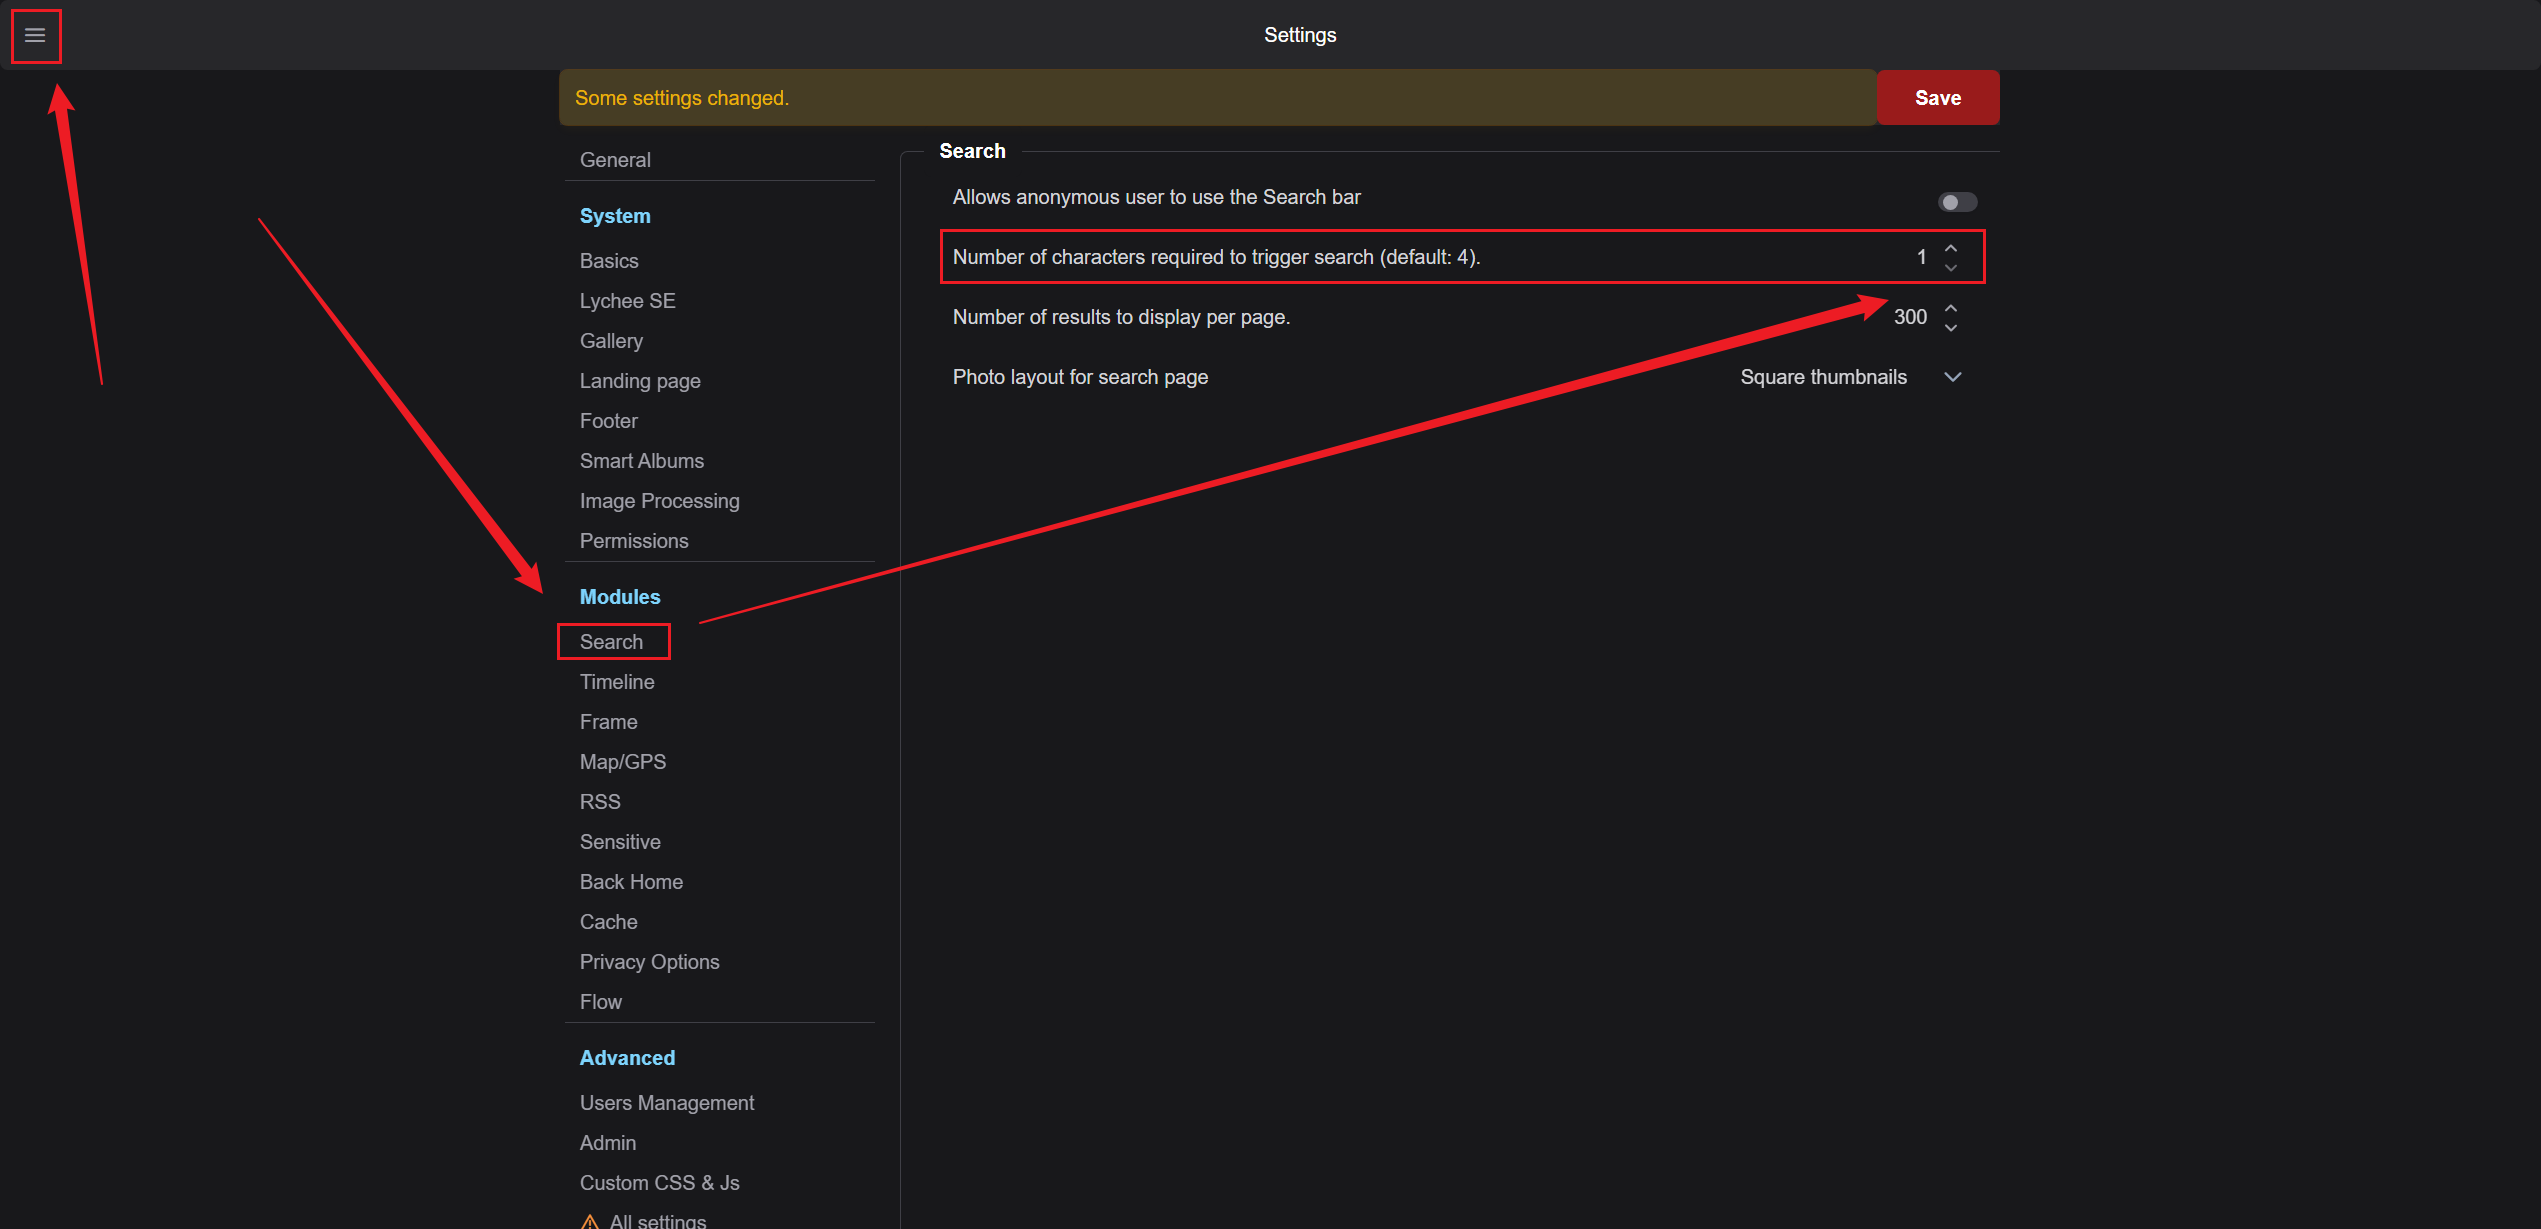Expand the Square thumbnails layout dropdown
This screenshot has height=1229, width=2541.
click(x=1850, y=377)
